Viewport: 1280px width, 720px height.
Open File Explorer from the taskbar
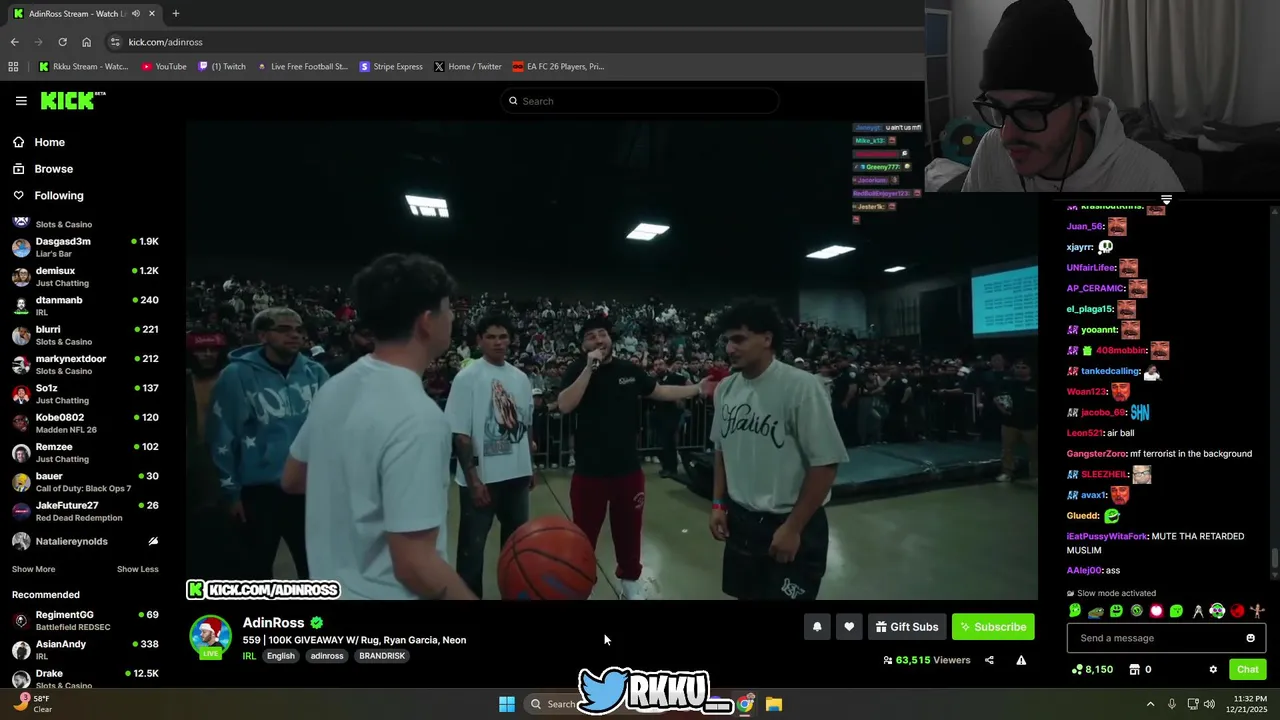773,704
